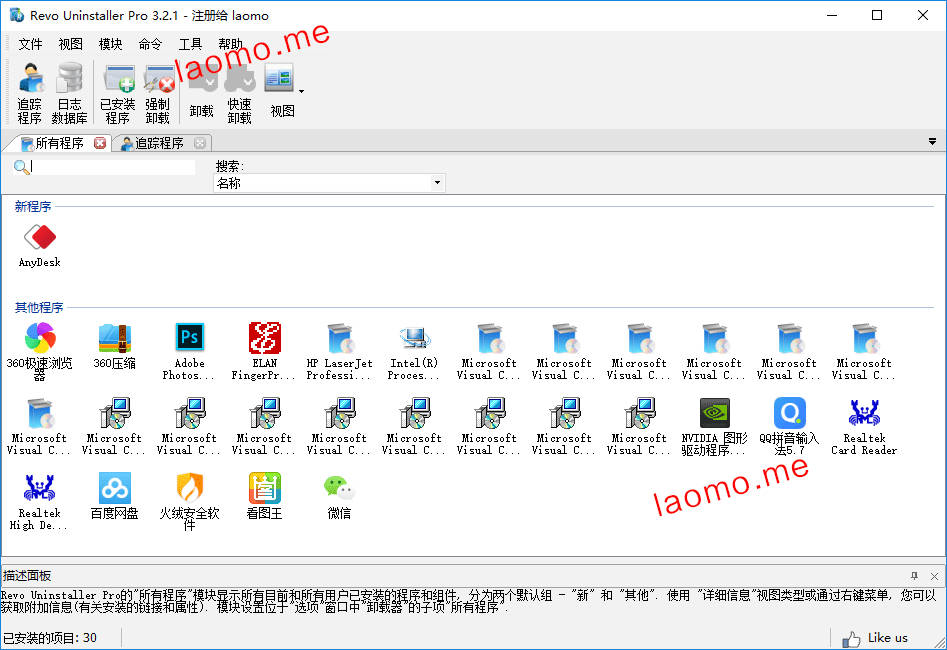Select the Intel(R) Processor entry
Viewport: 947px width, 650px height.
[x=414, y=351]
